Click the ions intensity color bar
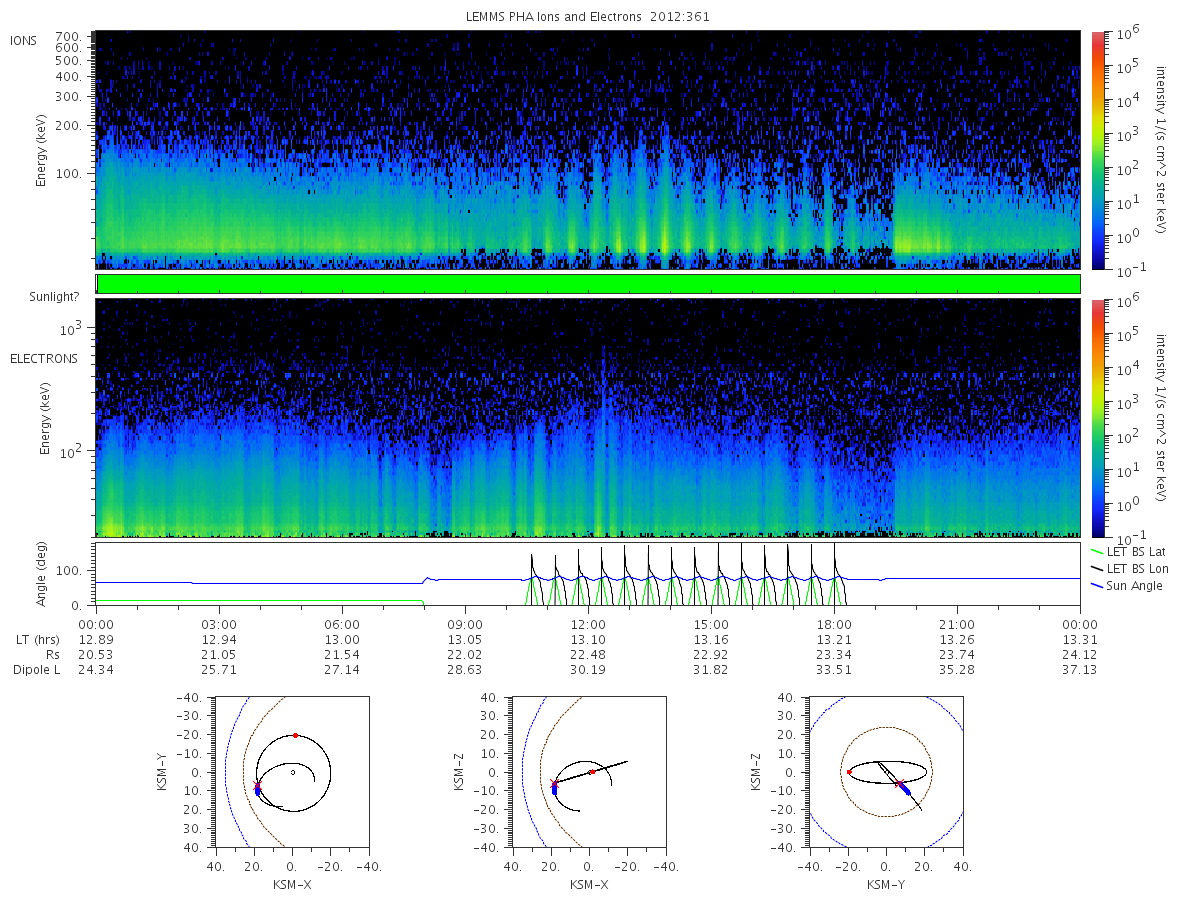The image size is (1200, 900). (x=1097, y=149)
